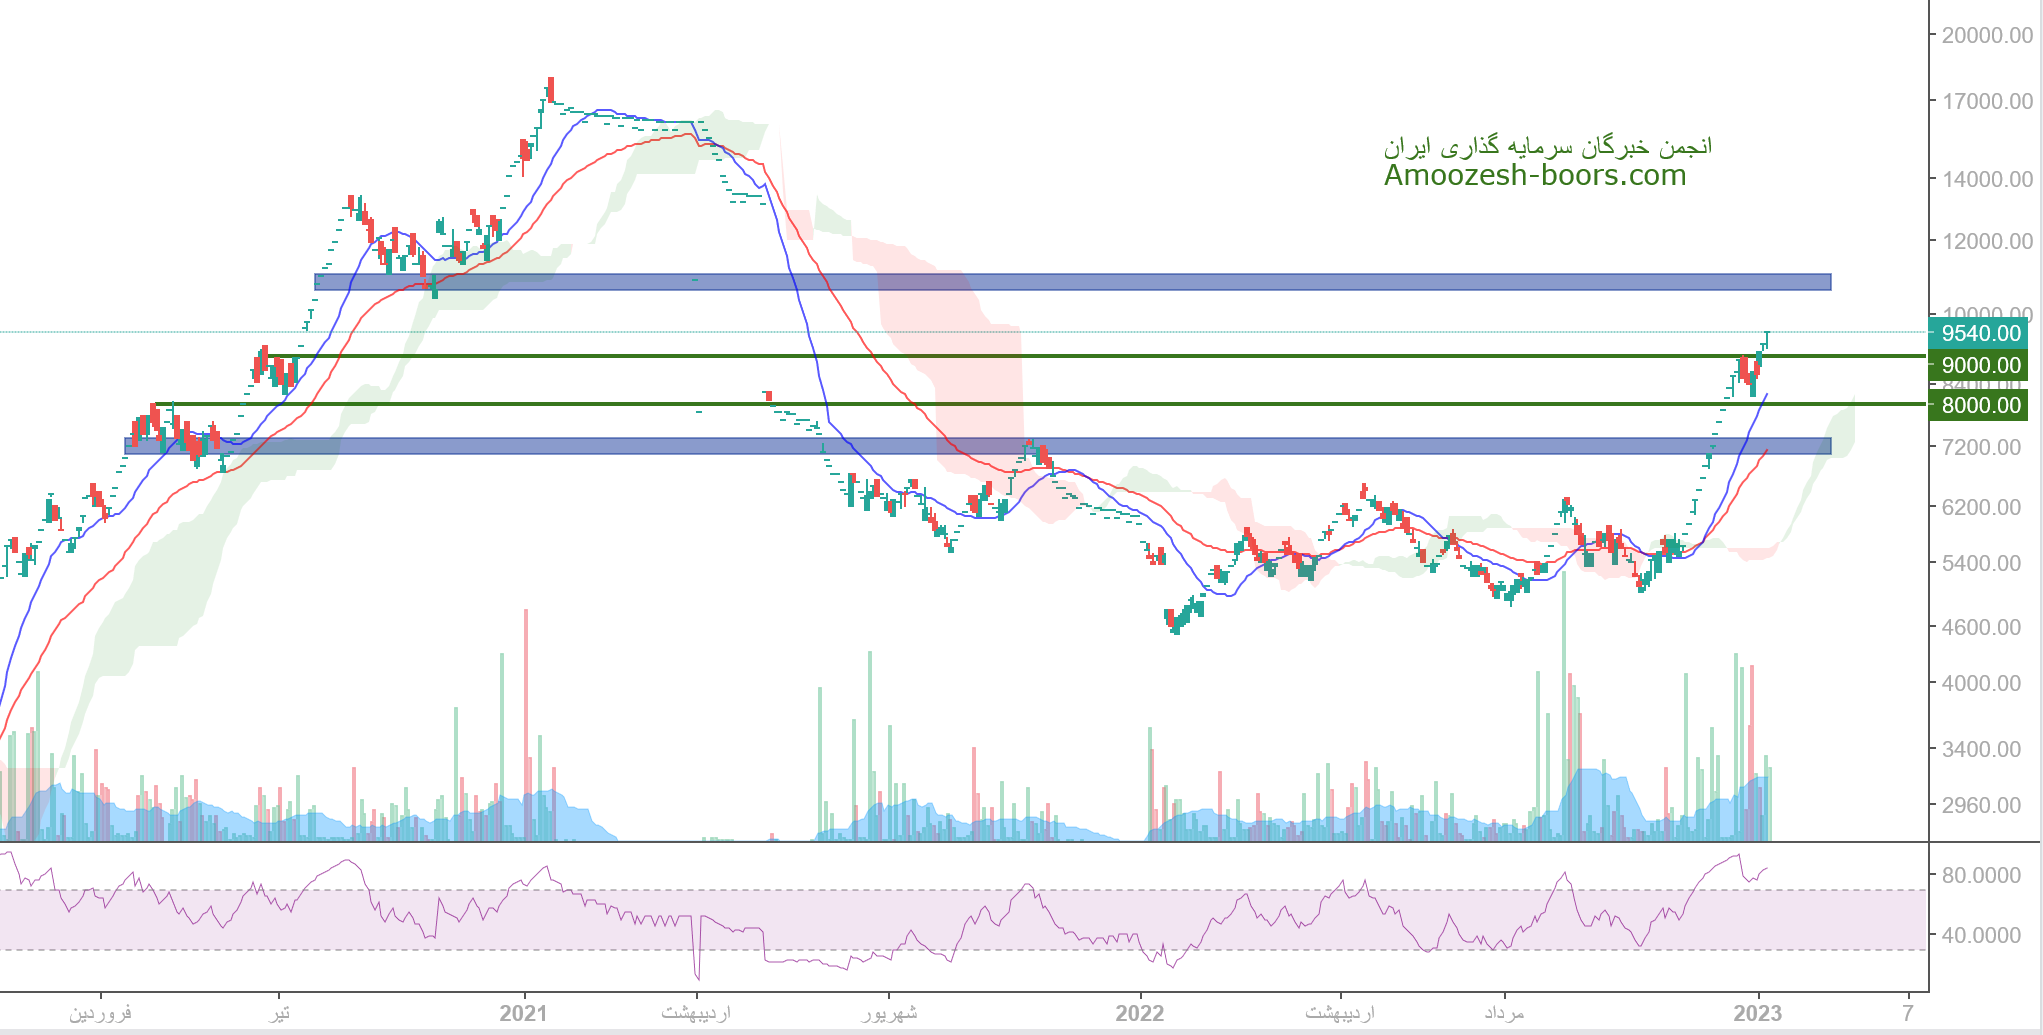Click the فروردین label on time axis
Viewport: 2043px width, 1035px height.
tap(100, 1013)
